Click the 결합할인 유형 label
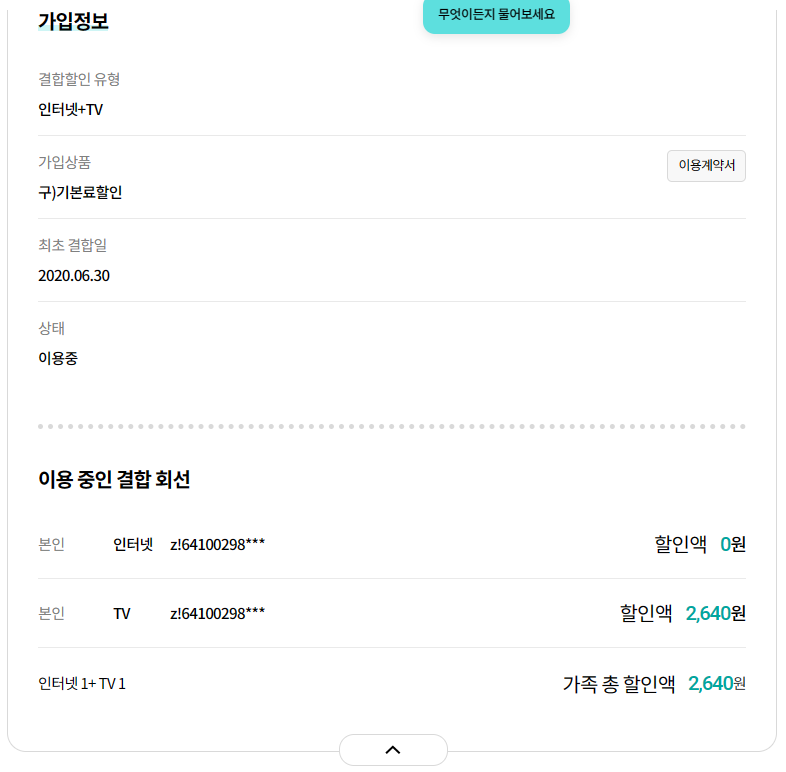This screenshot has height=772, width=786. click(79, 79)
